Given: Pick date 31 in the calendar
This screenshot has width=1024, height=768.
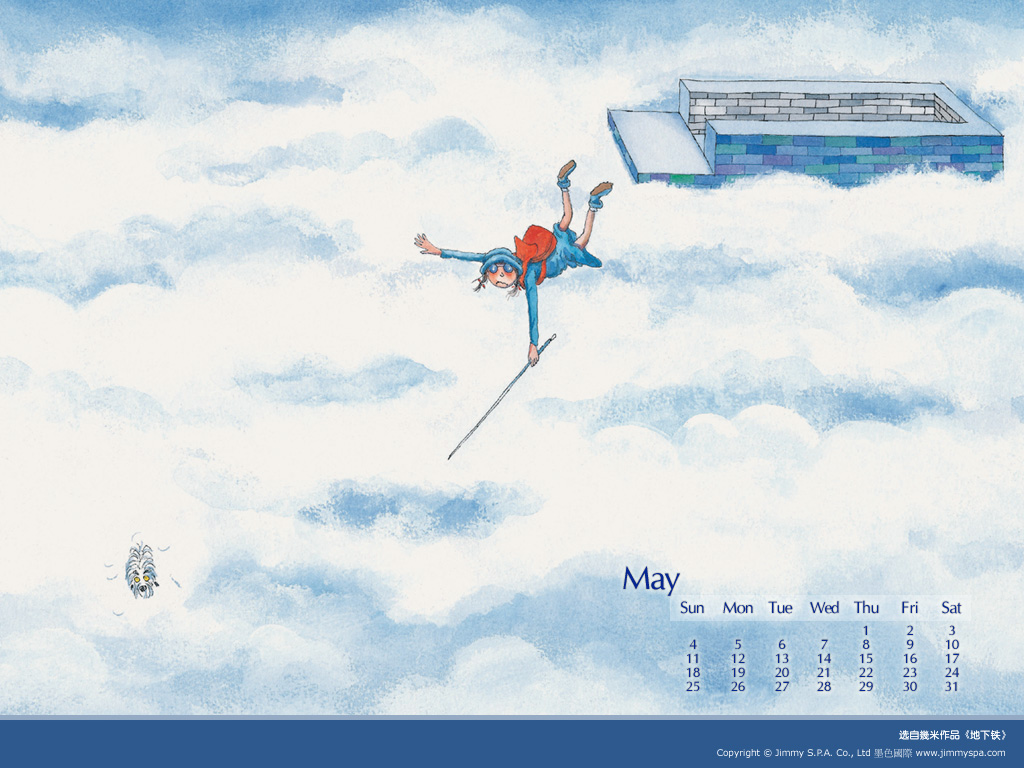Looking at the screenshot, I should click(x=951, y=687).
